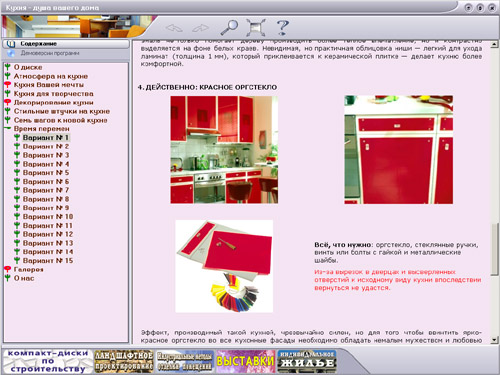Viewport: 500px width, 375px height.
Task: Click the red flower icon beside Галерея
Action: tap(8, 269)
